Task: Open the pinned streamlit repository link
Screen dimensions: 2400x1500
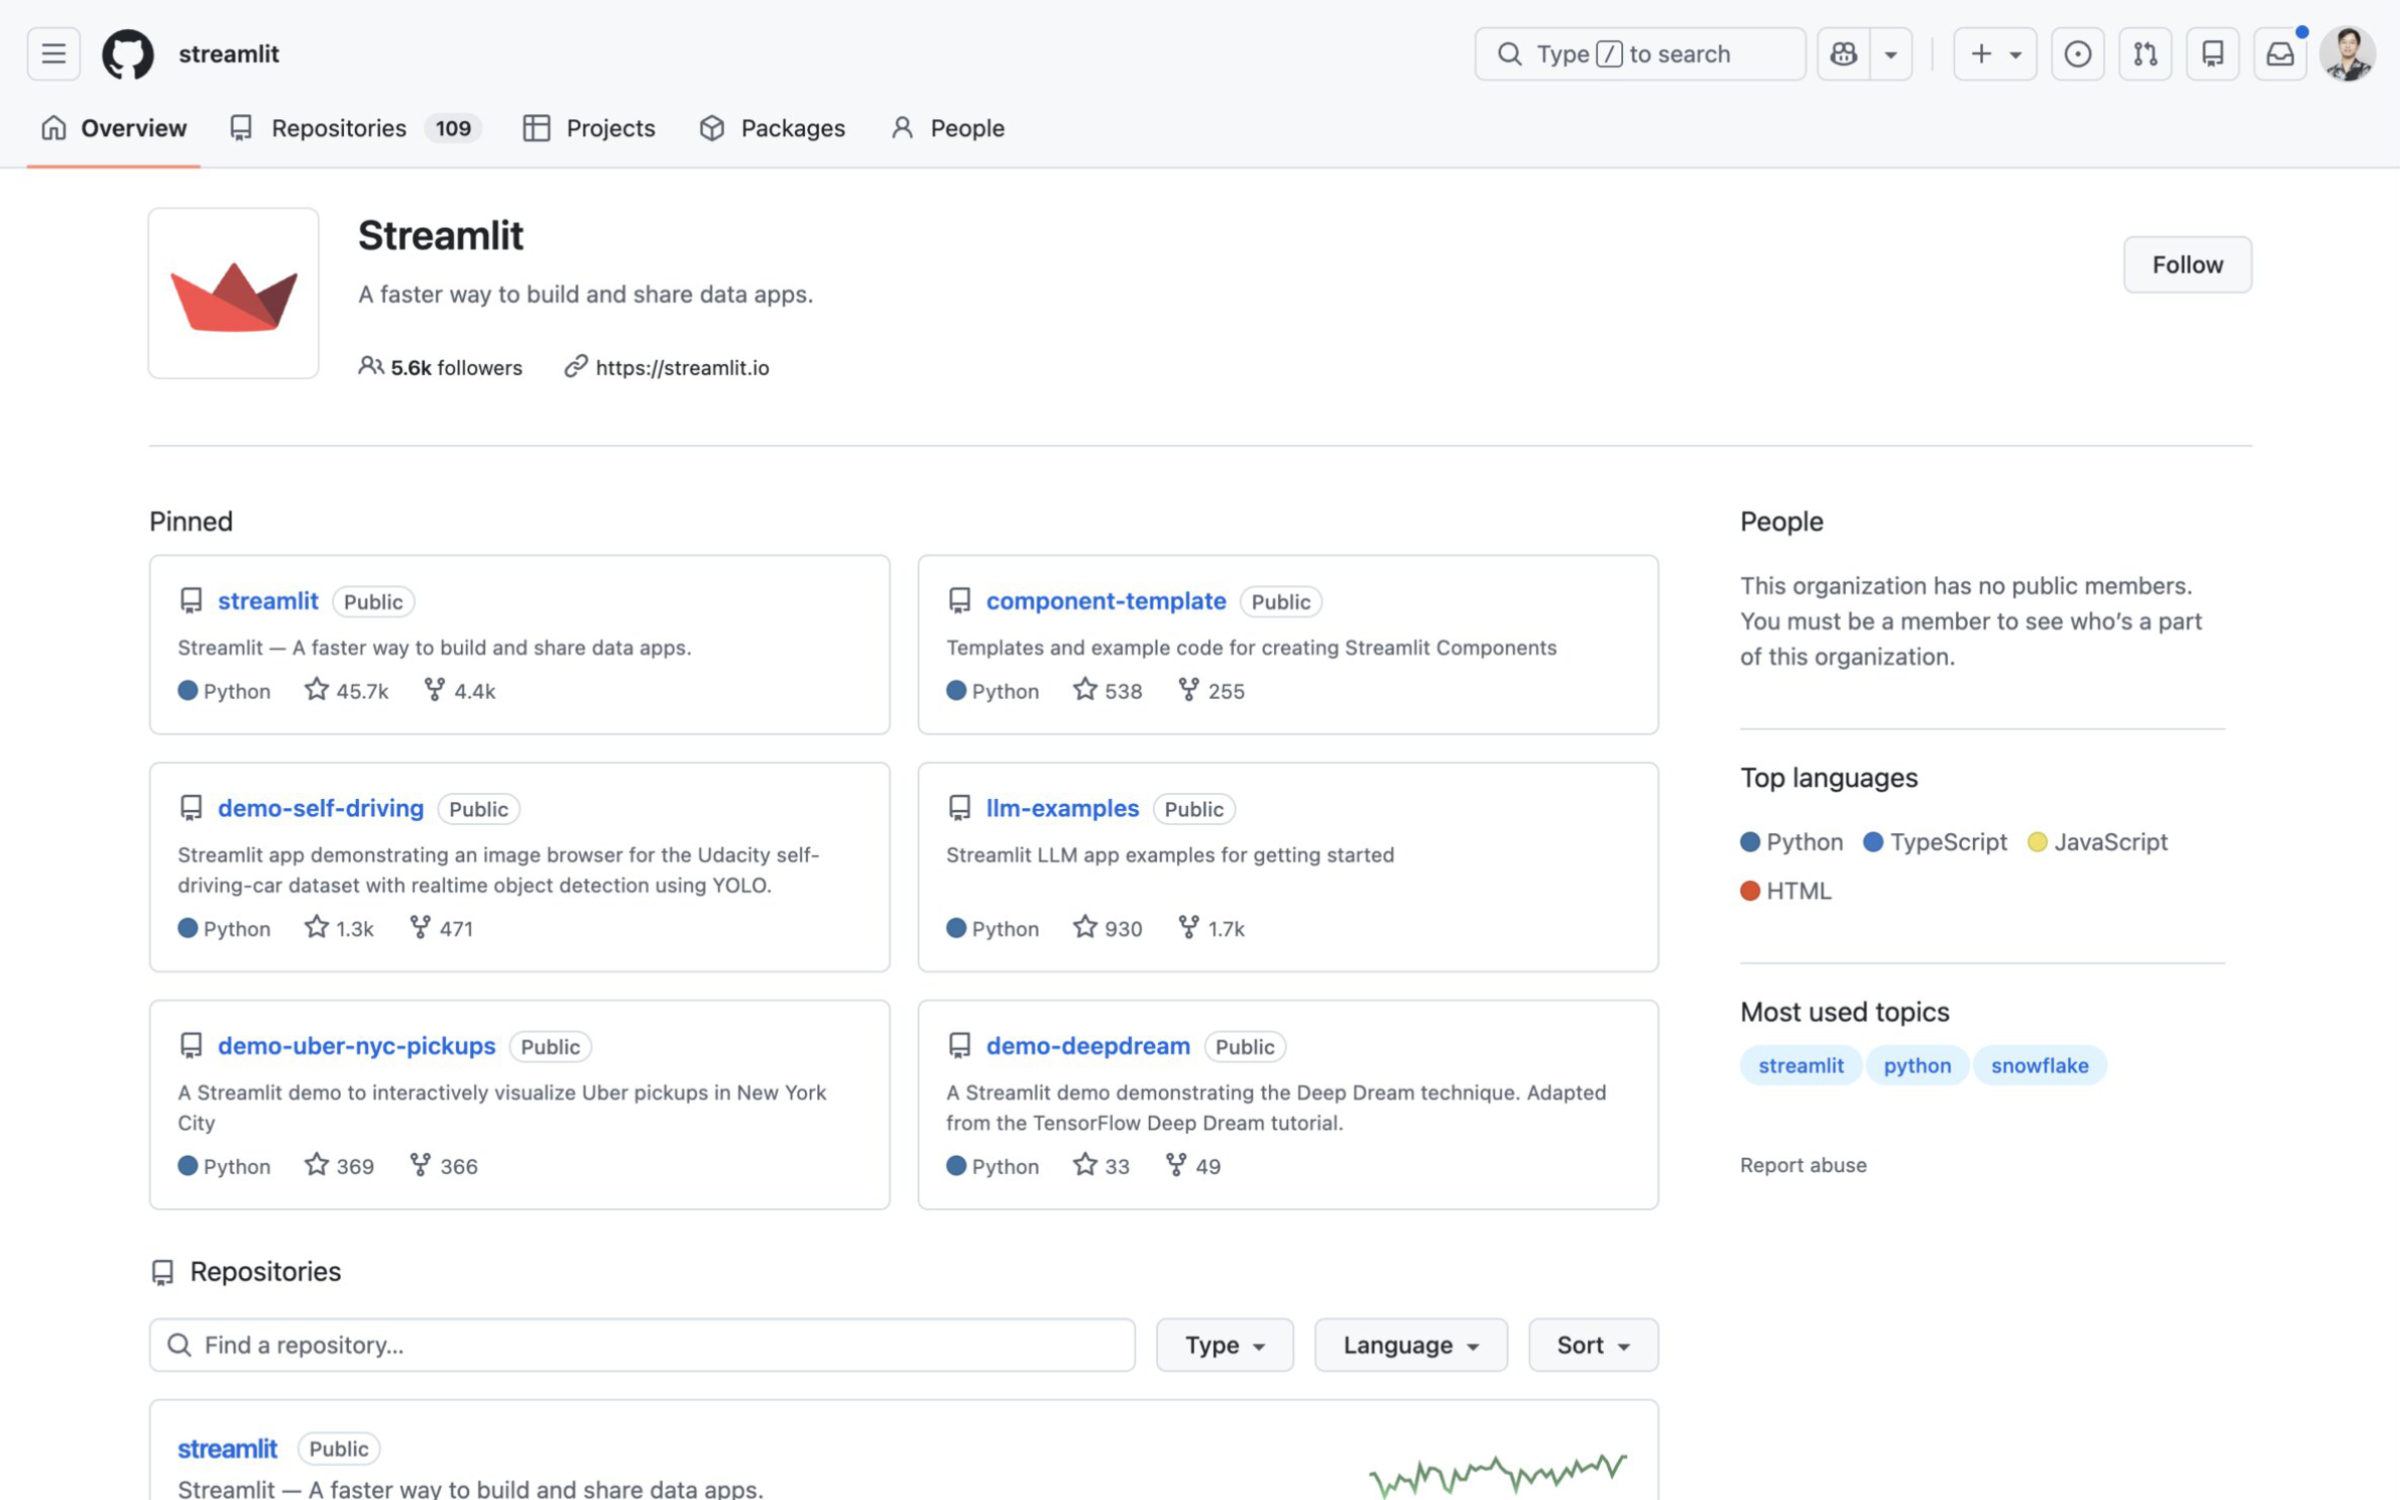Action: click(x=268, y=600)
